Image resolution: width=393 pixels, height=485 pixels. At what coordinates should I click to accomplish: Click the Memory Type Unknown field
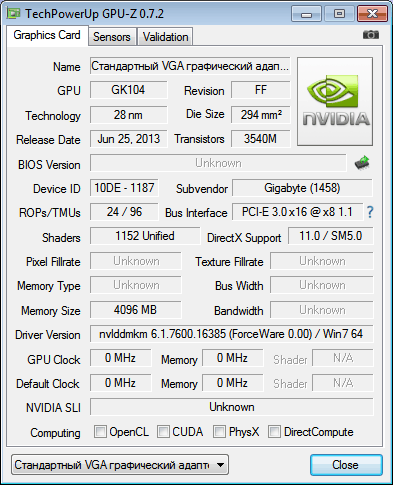136,285
